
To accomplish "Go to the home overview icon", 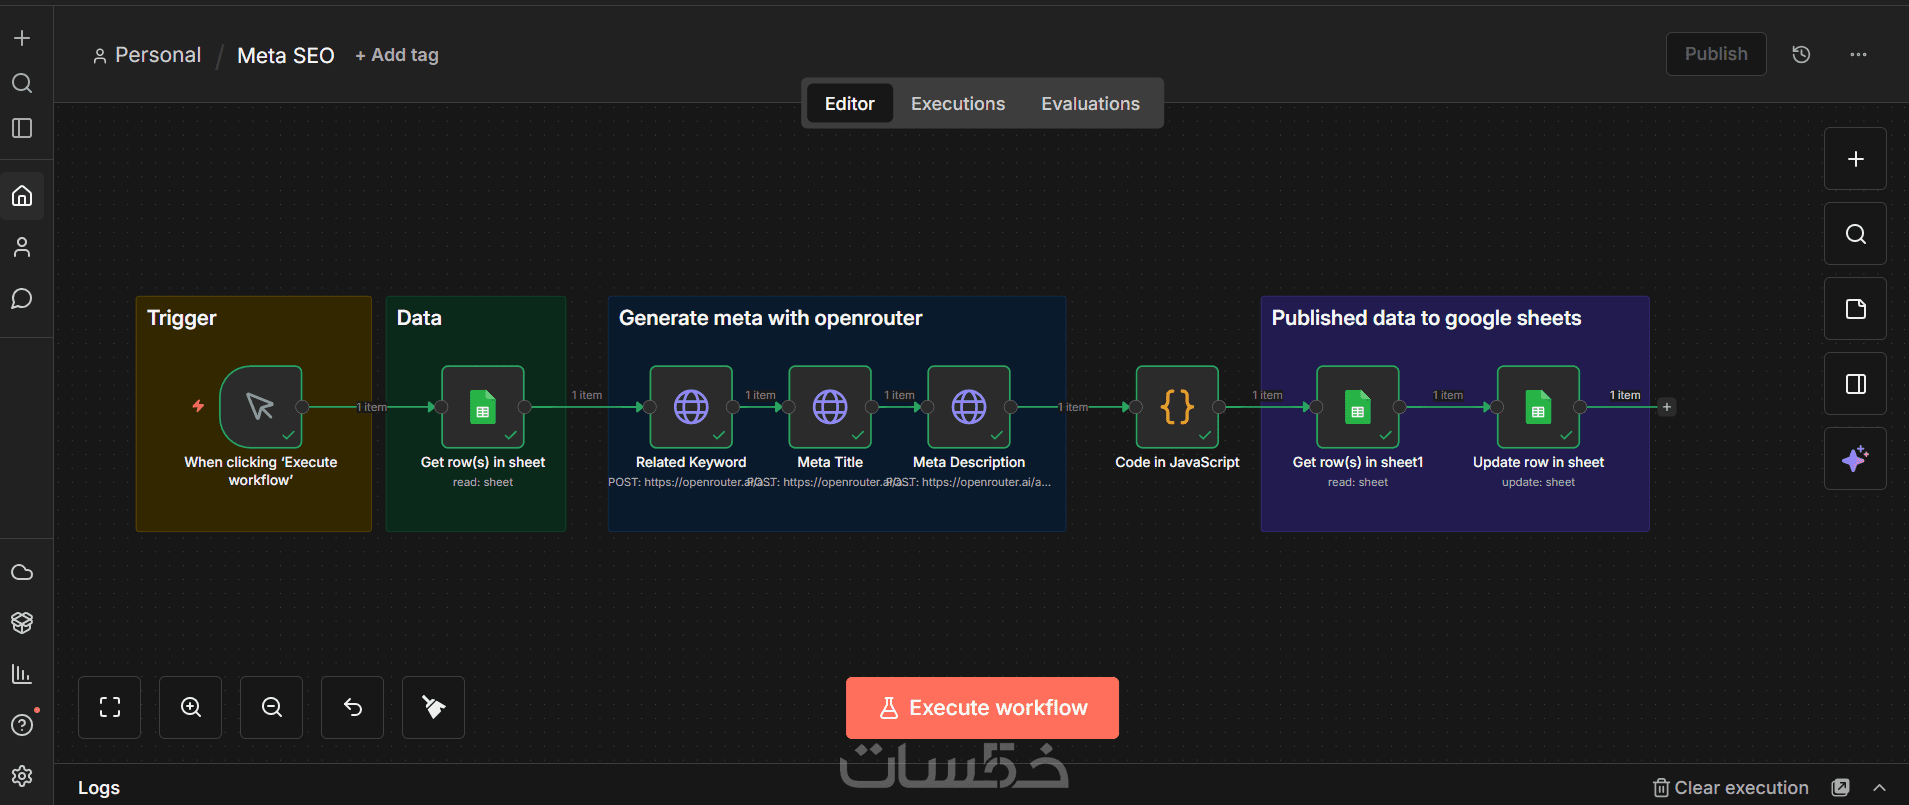I will pos(22,196).
